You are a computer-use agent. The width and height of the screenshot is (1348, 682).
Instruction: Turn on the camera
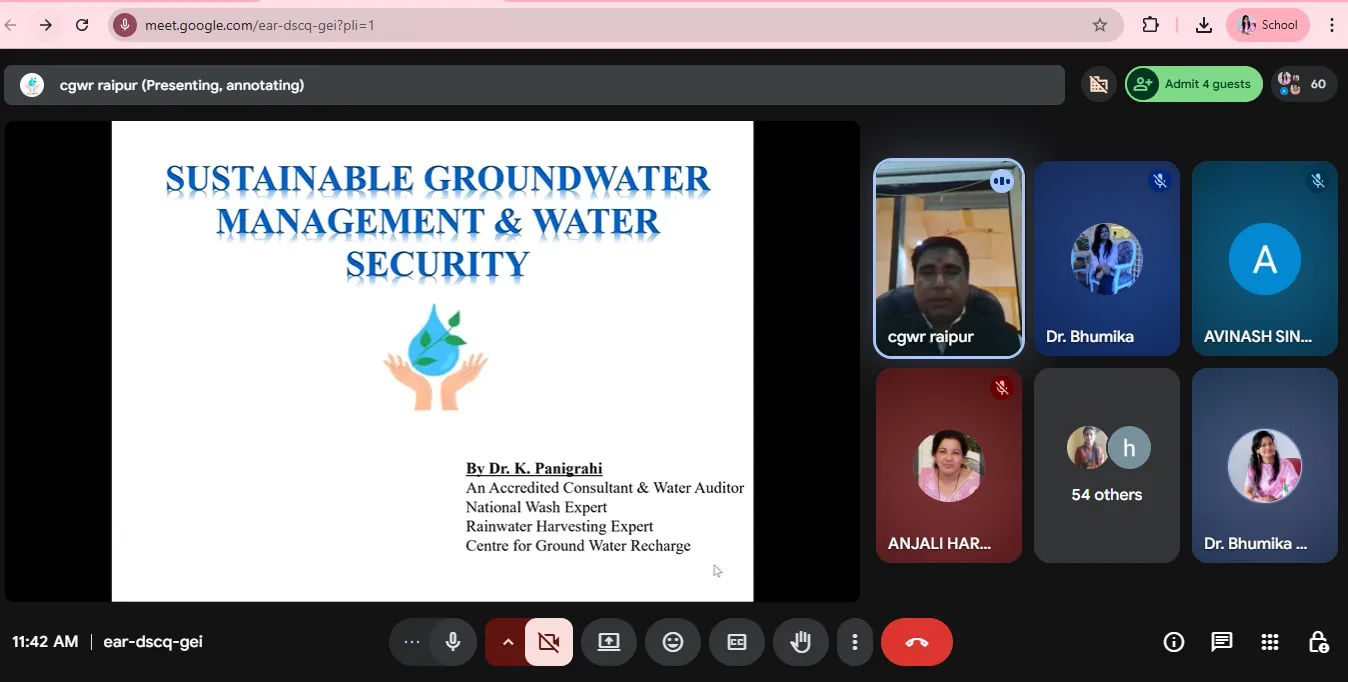click(x=548, y=642)
